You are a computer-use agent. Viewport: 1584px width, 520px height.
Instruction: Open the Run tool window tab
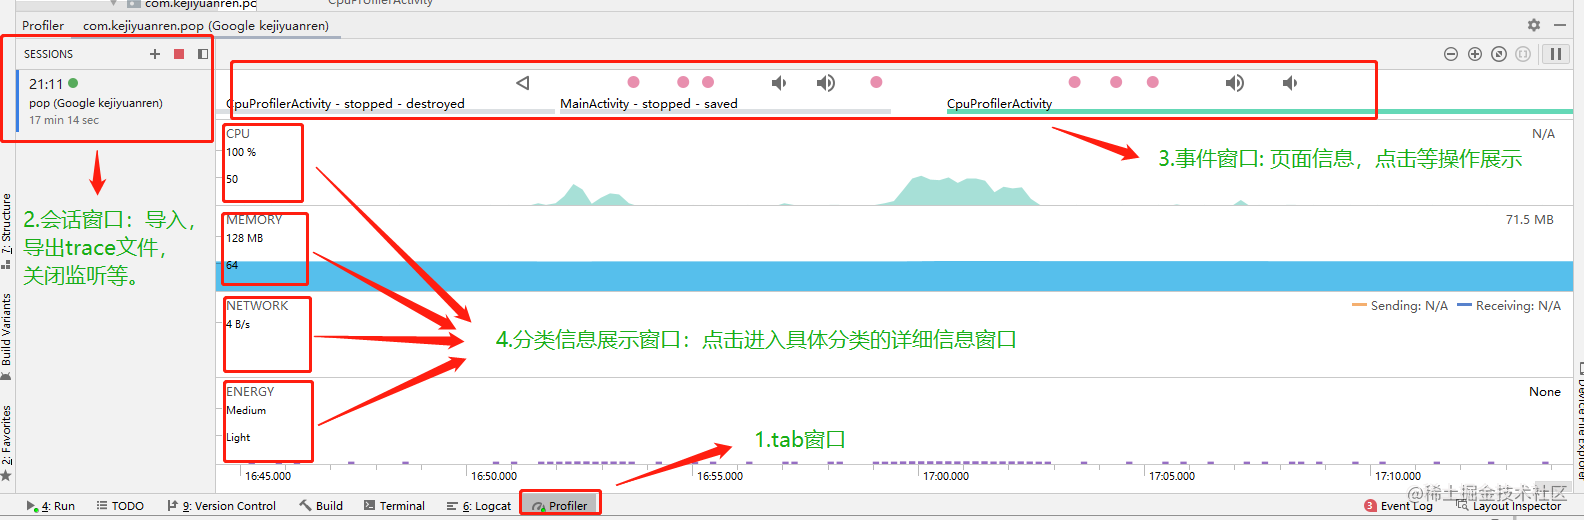click(51, 506)
